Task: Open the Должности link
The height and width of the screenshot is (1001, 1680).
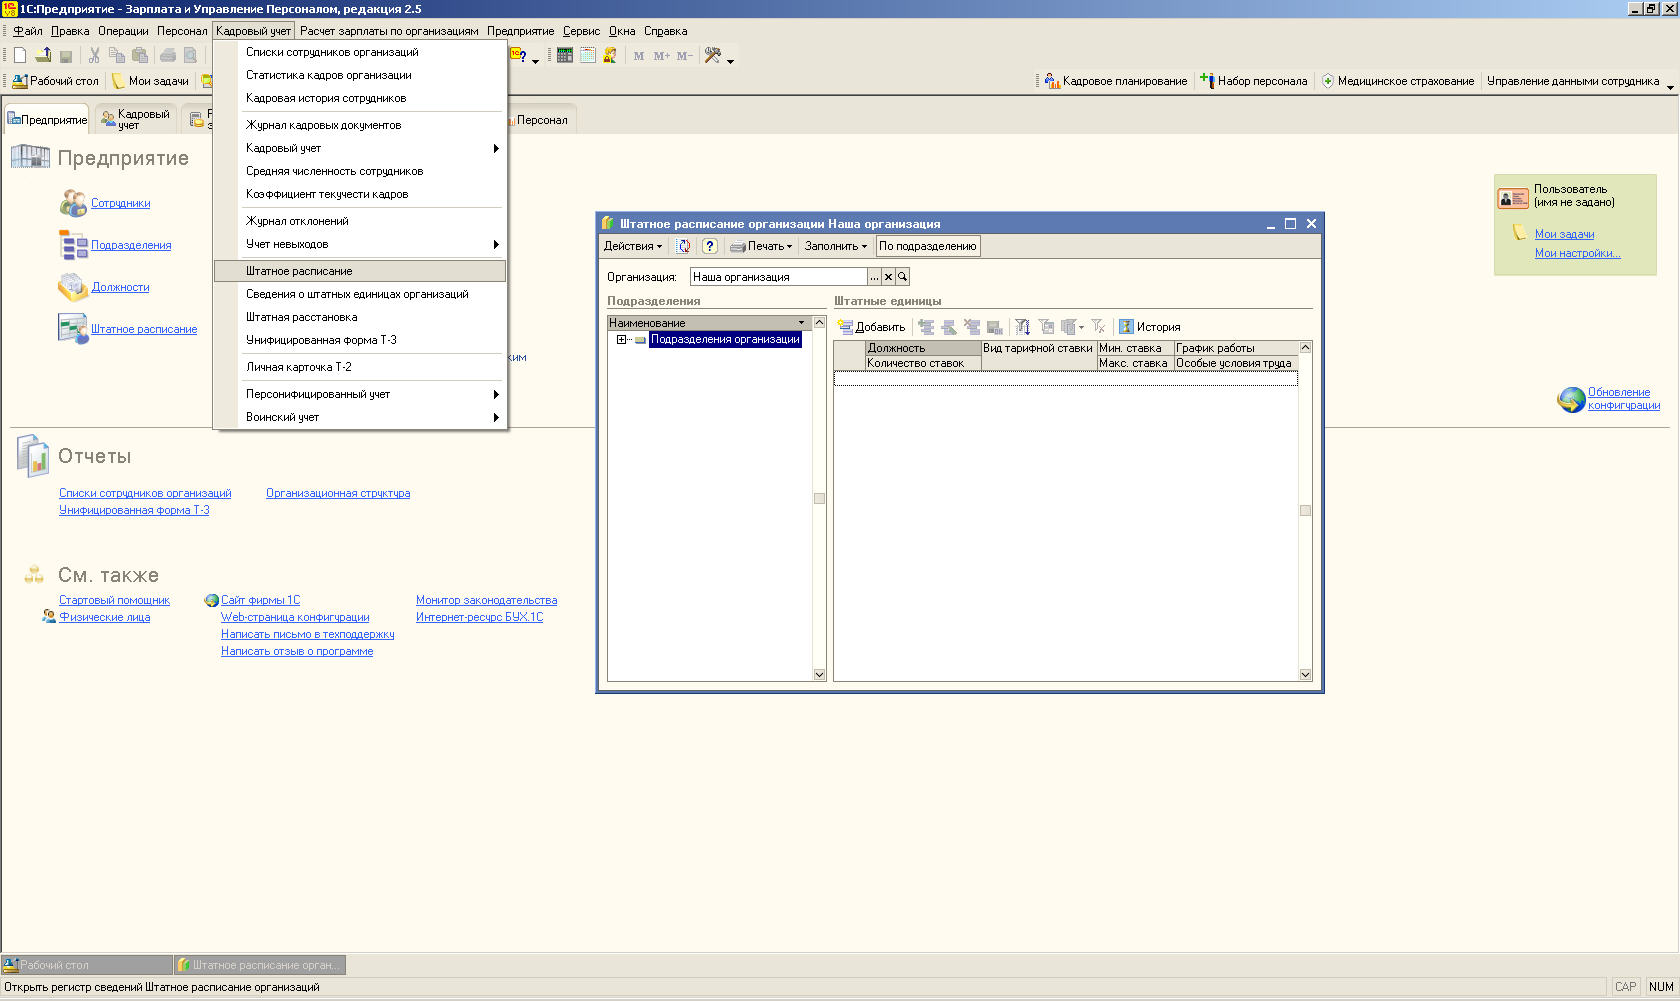Action: [120, 287]
